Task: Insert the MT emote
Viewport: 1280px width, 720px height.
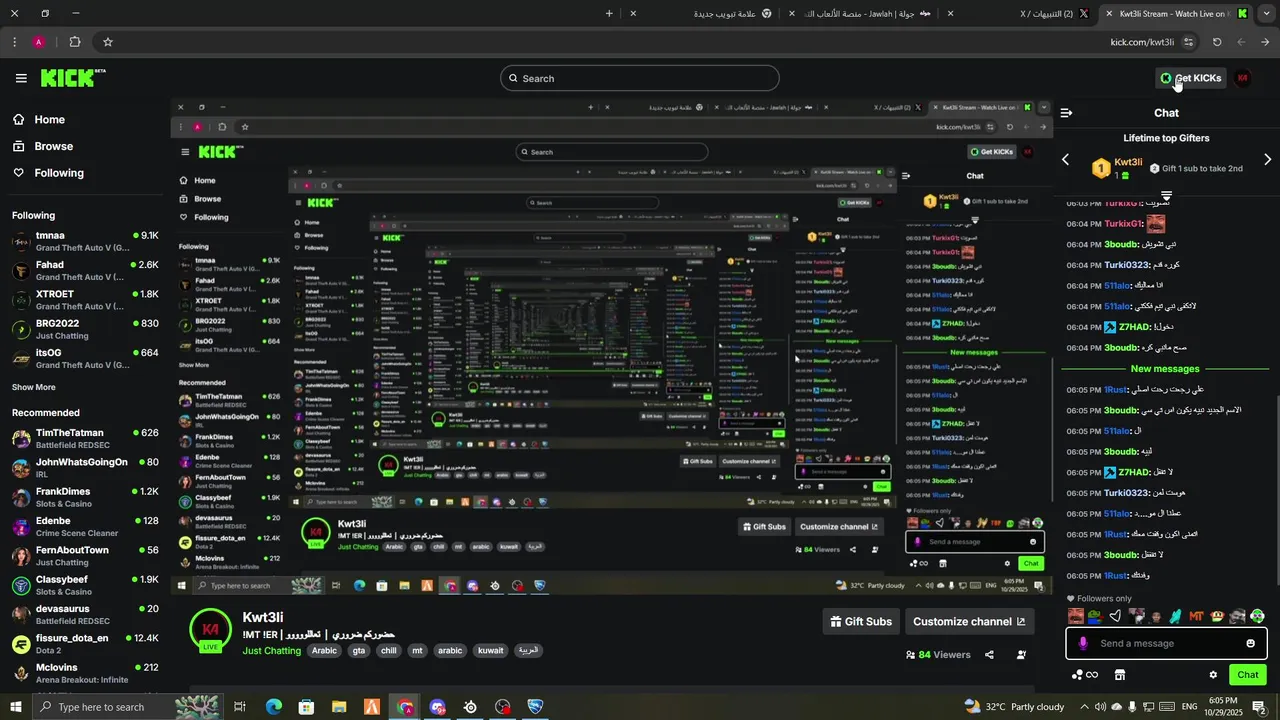Action: pyautogui.click(x=1196, y=616)
